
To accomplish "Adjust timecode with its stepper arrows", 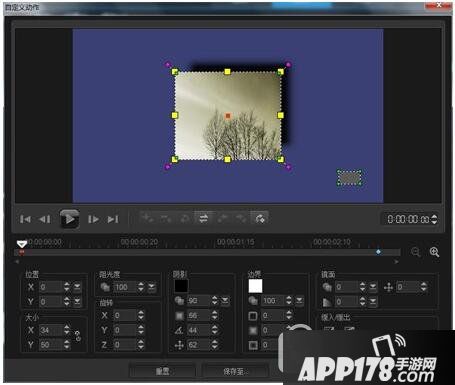I will (x=434, y=219).
